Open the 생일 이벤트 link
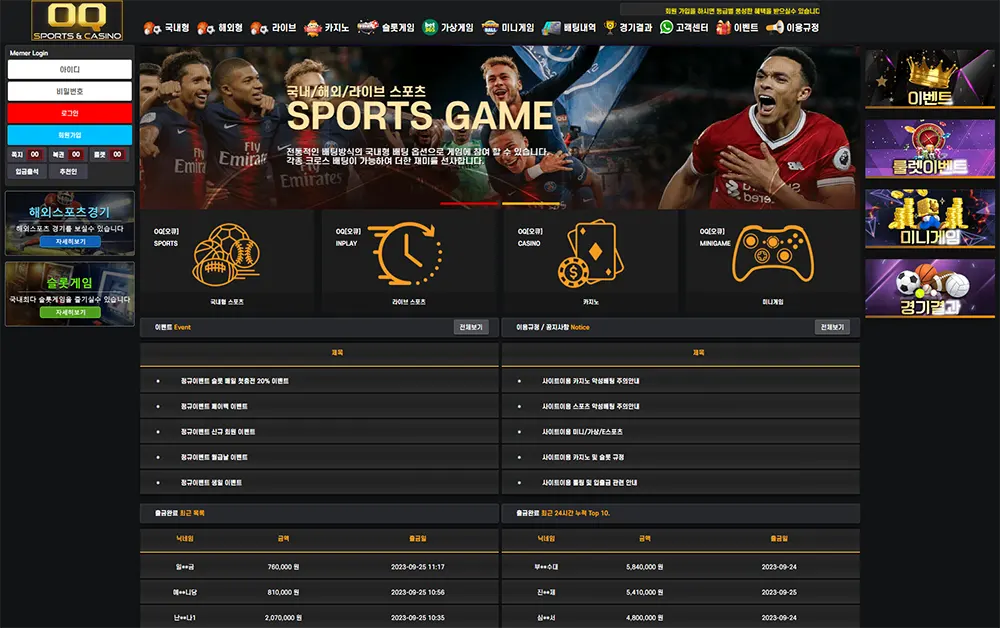Viewport: 1000px width, 628px height. coord(211,483)
